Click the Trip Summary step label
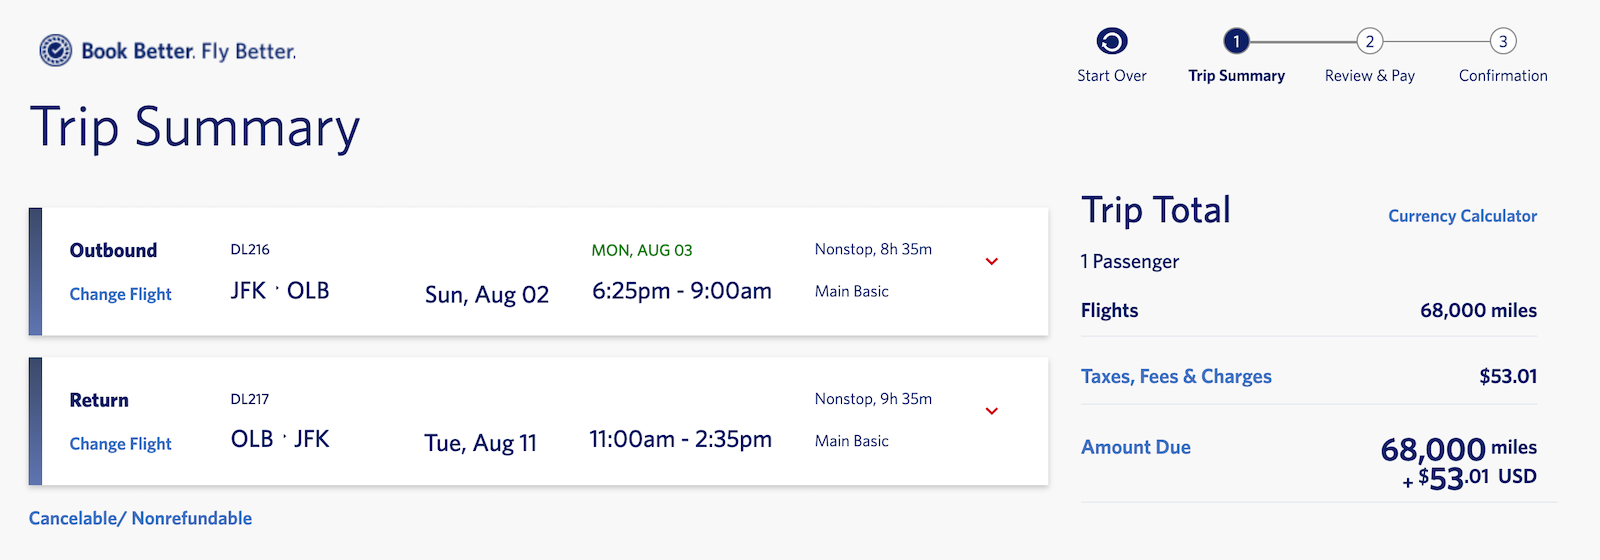Screen dimensions: 1600x560 pyautogui.click(x=1236, y=76)
